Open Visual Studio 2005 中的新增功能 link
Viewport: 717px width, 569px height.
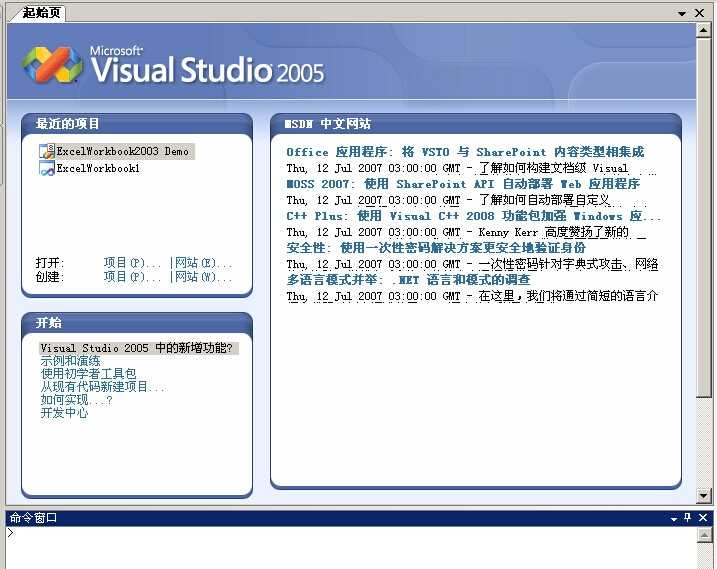137,348
